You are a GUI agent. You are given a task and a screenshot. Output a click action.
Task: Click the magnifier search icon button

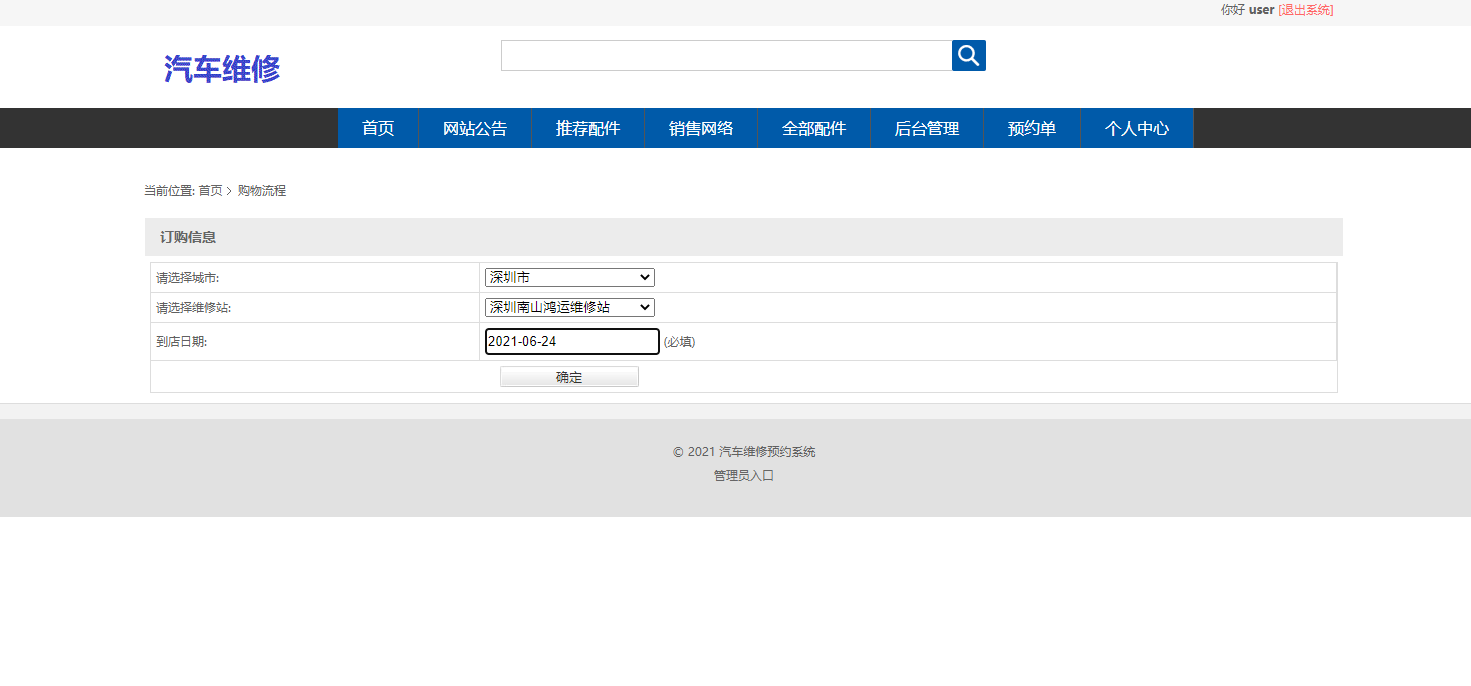point(968,56)
